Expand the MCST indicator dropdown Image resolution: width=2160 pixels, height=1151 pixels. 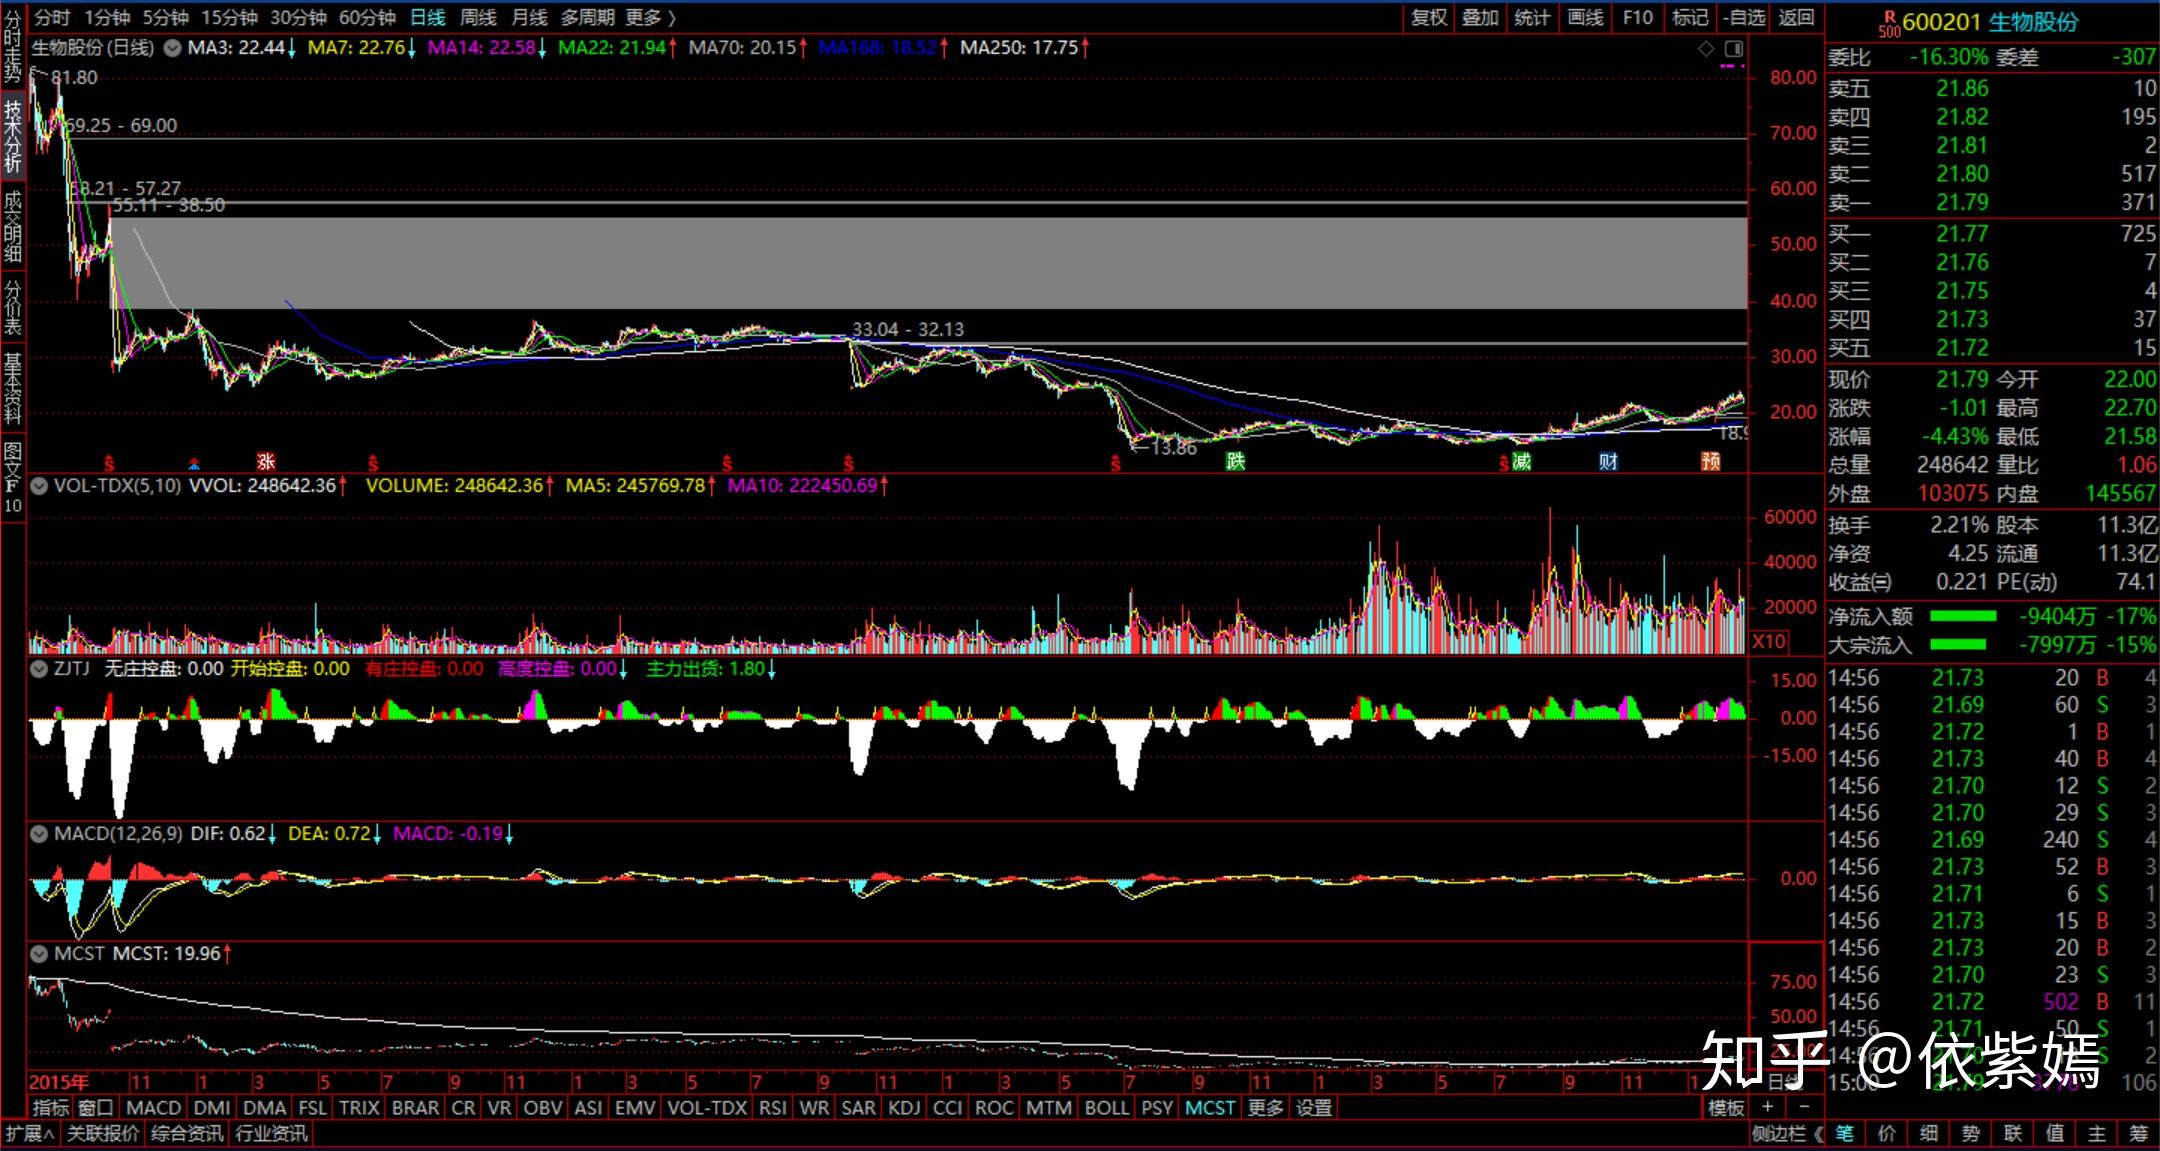(x=39, y=954)
